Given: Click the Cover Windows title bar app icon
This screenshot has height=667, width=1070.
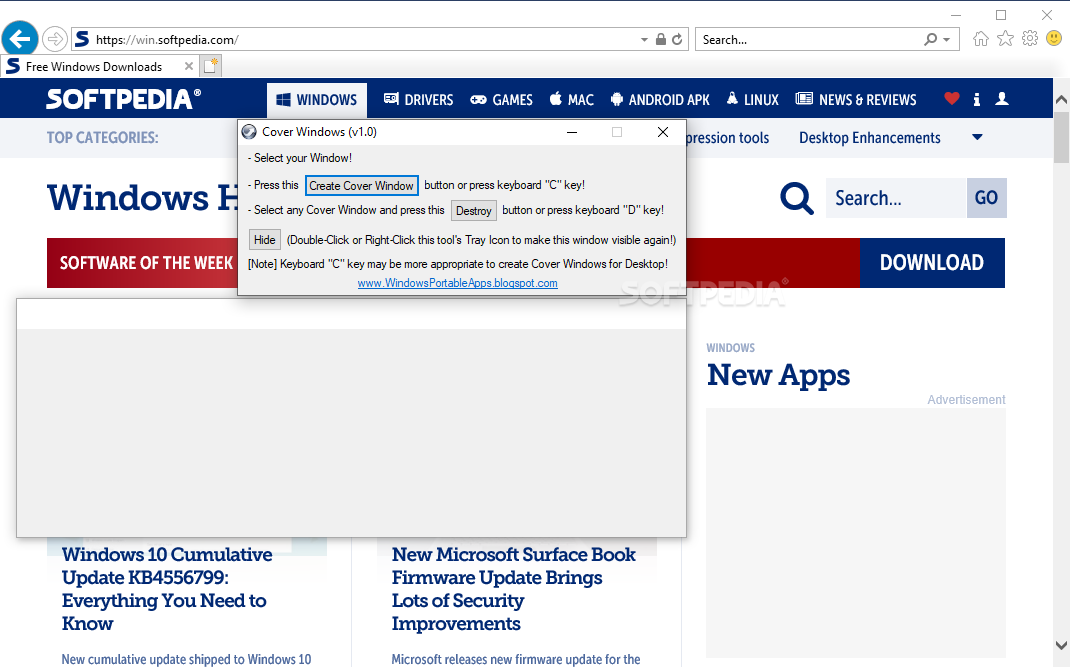Looking at the screenshot, I should pyautogui.click(x=250, y=132).
